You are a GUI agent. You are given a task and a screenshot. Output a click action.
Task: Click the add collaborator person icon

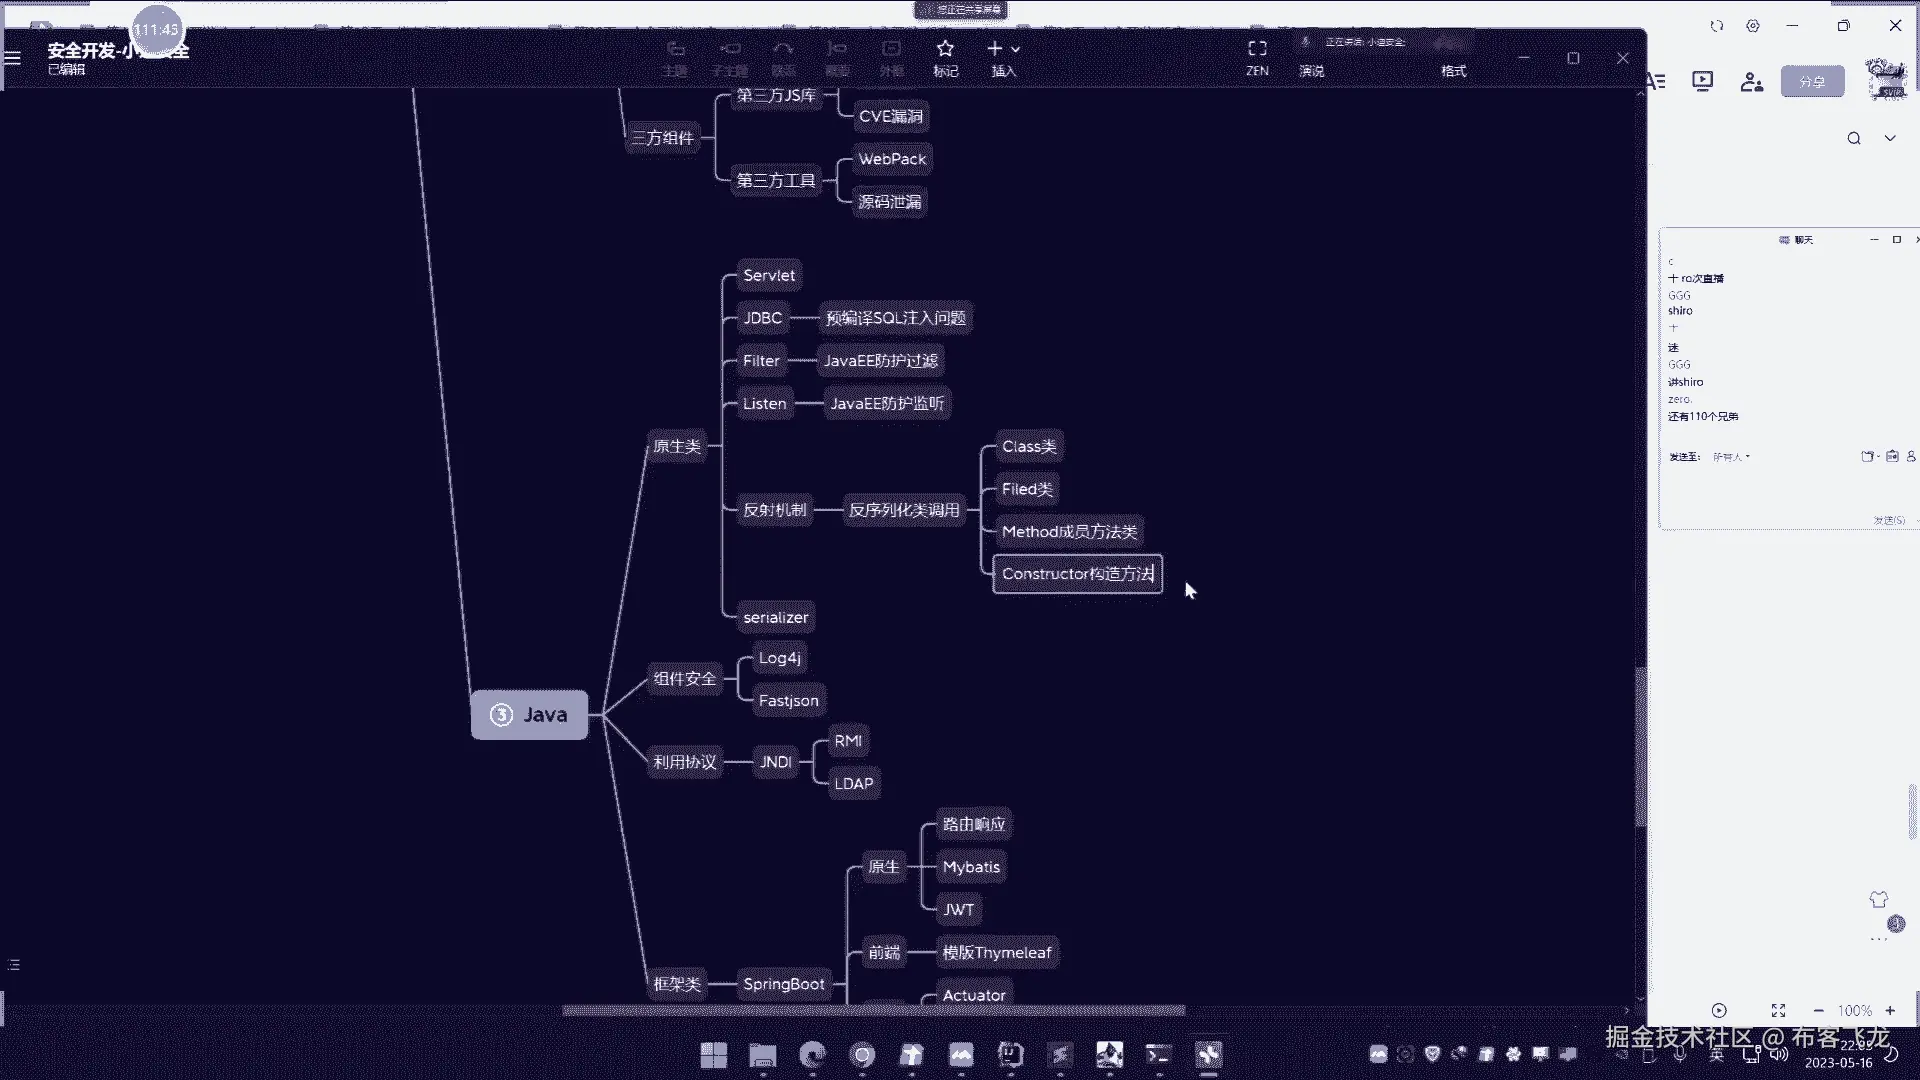1751,82
